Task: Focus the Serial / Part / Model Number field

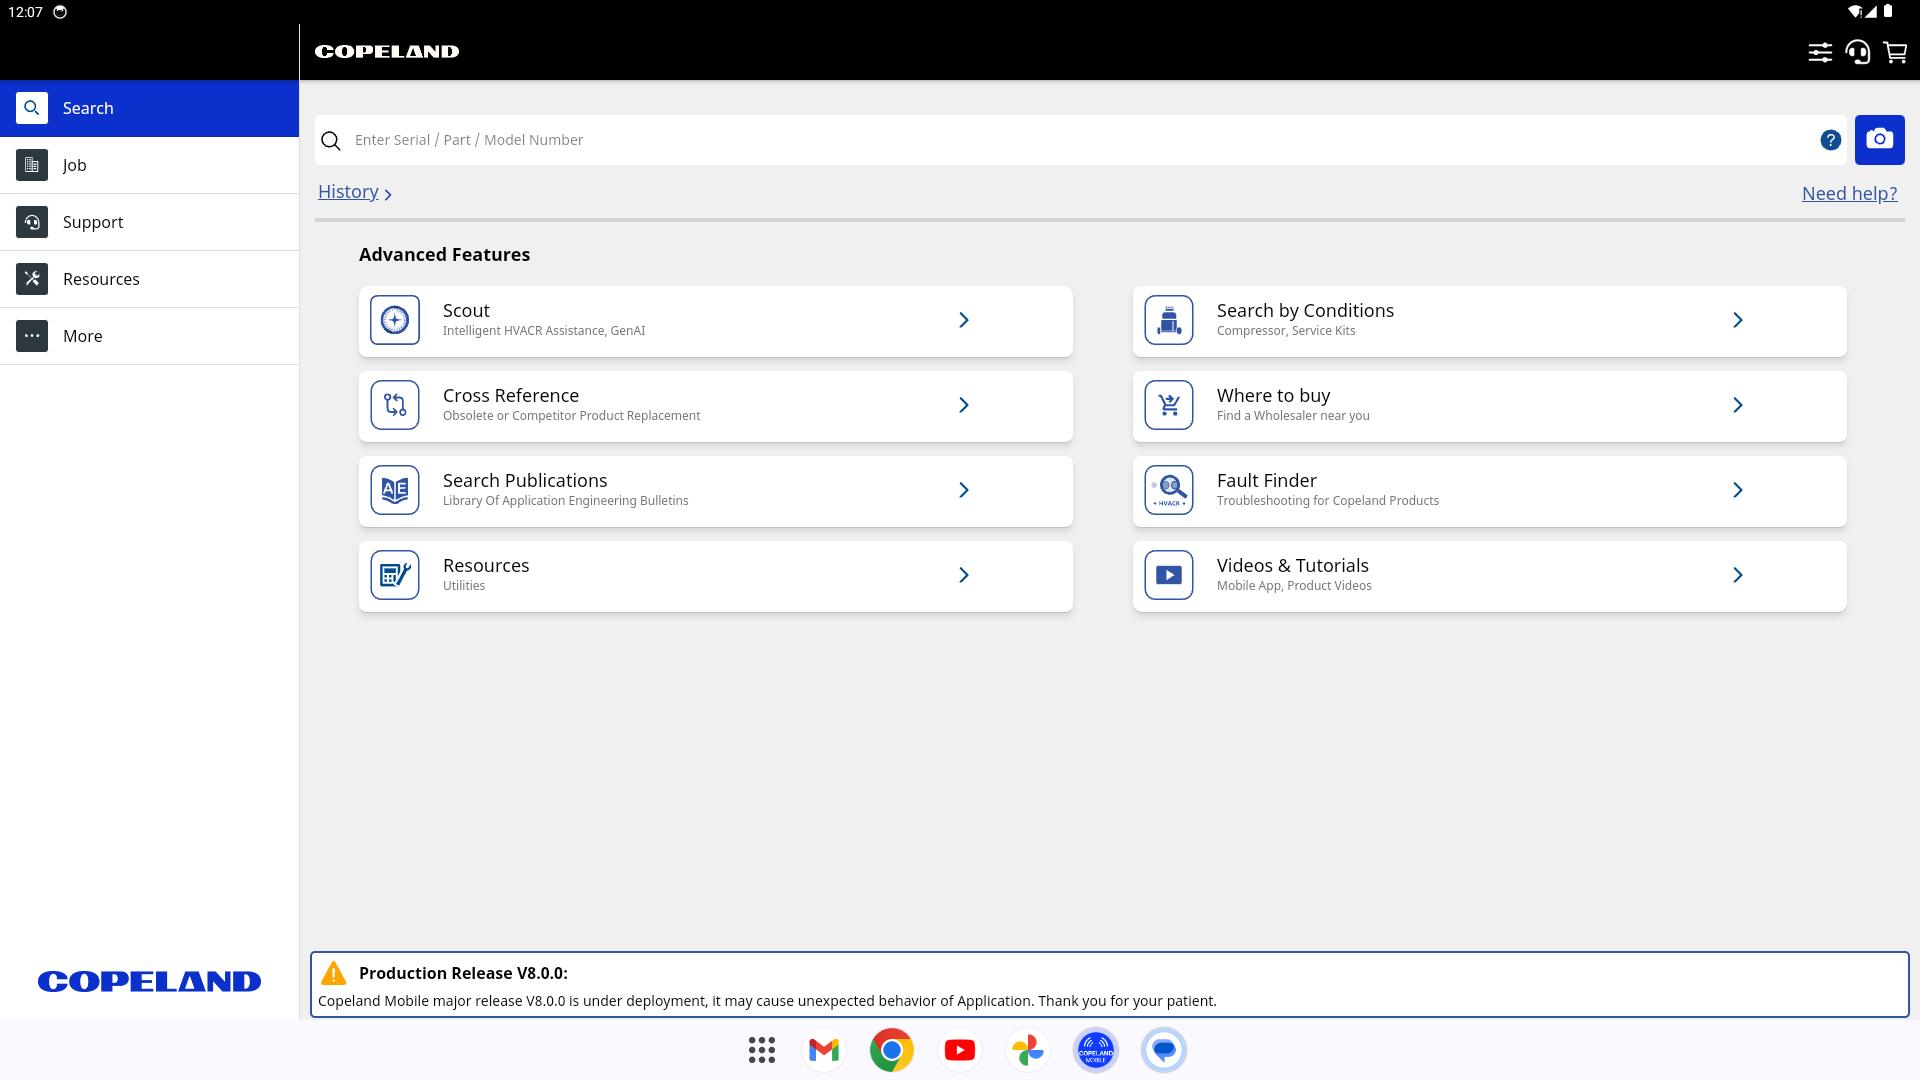Action: click(1080, 140)
